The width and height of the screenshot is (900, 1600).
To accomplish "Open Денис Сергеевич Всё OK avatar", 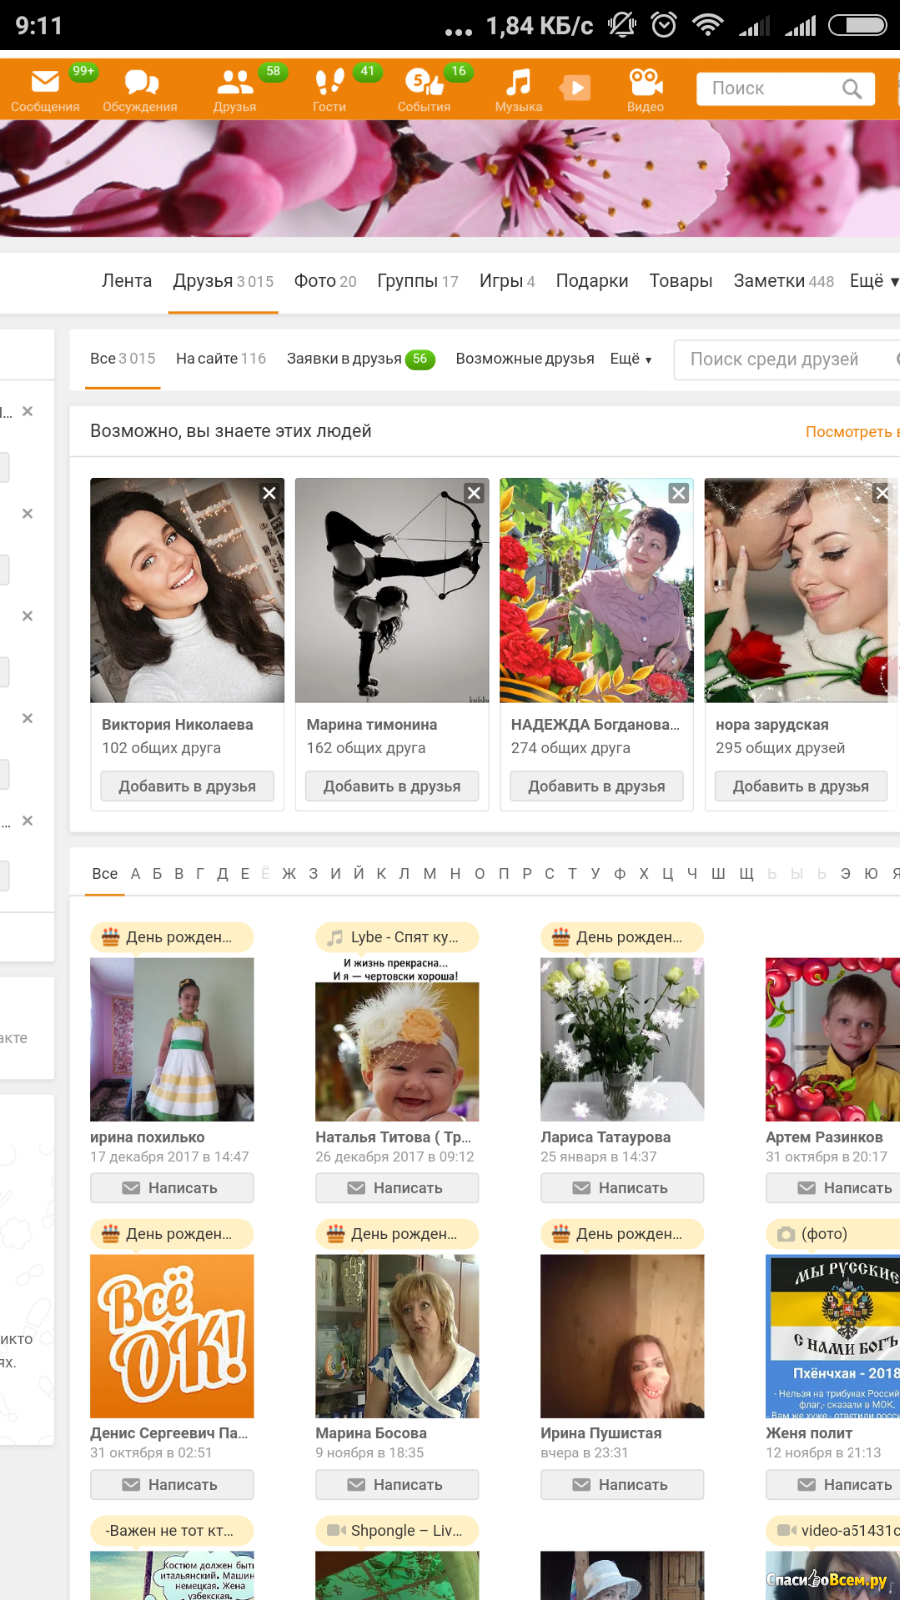I will pos(172,1336).
